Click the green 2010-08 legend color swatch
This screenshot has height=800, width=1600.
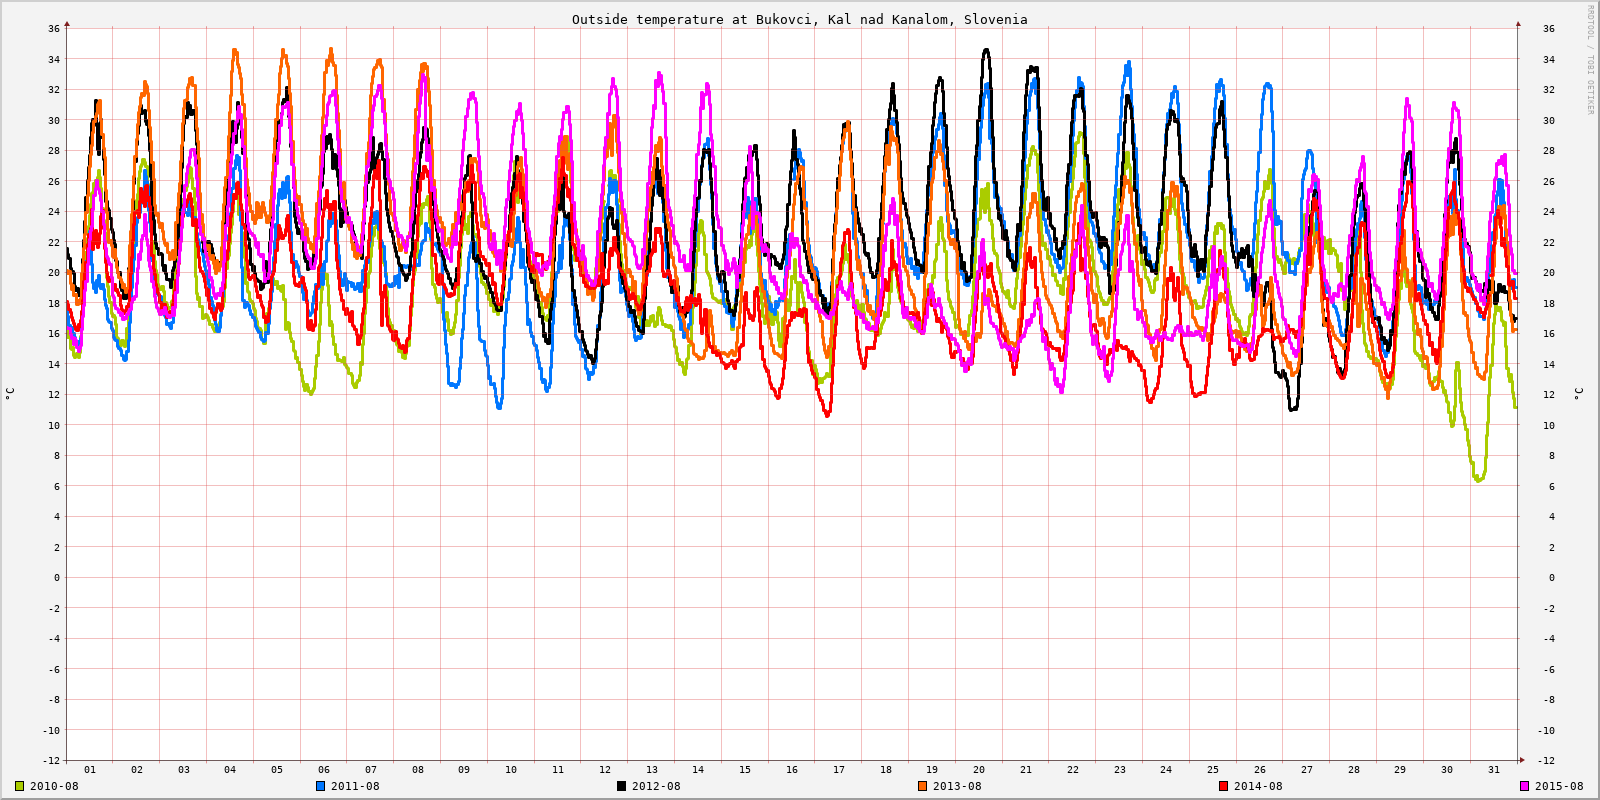[x=19, y=786]
